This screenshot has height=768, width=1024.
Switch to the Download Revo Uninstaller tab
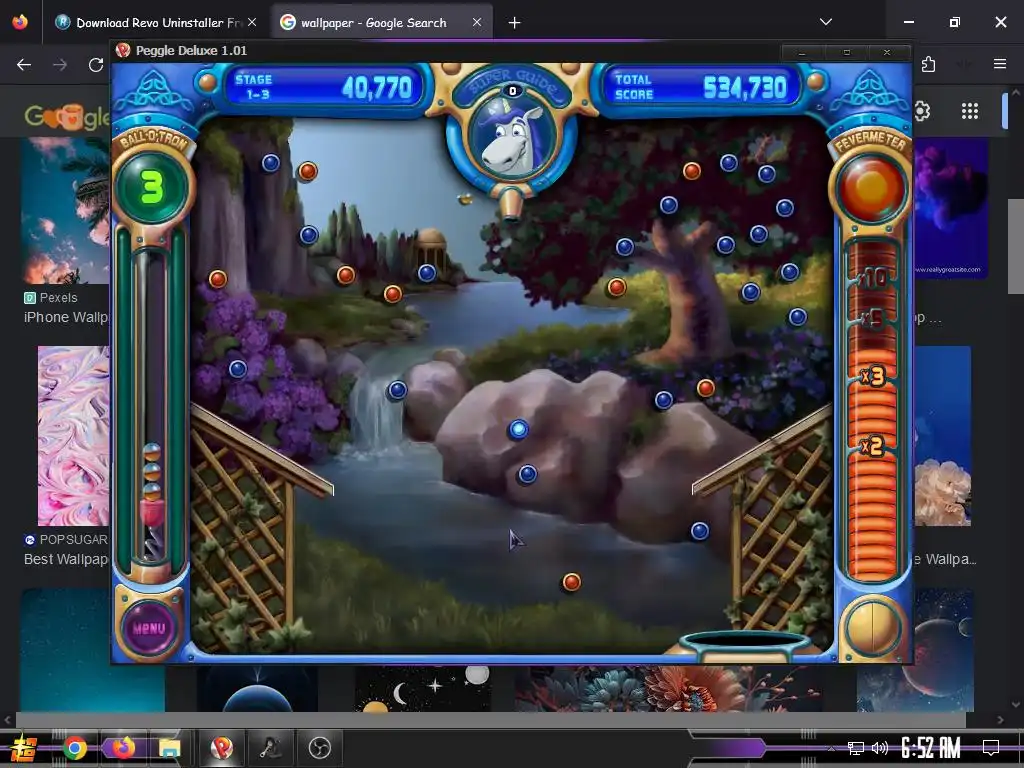[155, 22]
